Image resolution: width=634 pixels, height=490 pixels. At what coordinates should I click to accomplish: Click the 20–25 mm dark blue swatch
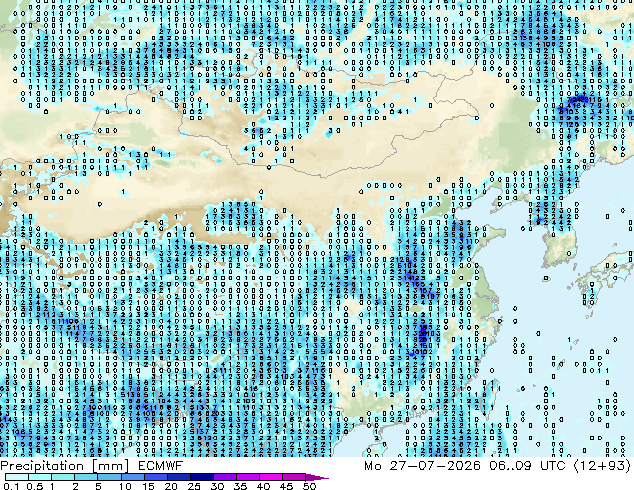tap(178, 477)
